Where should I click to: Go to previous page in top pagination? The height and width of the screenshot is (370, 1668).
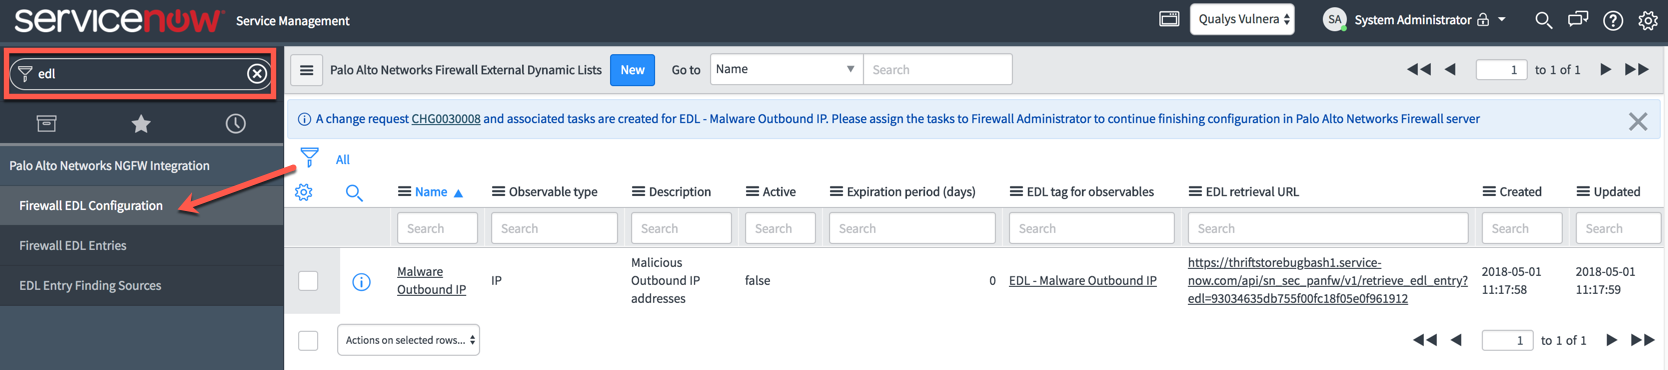tap(1450, 69)
